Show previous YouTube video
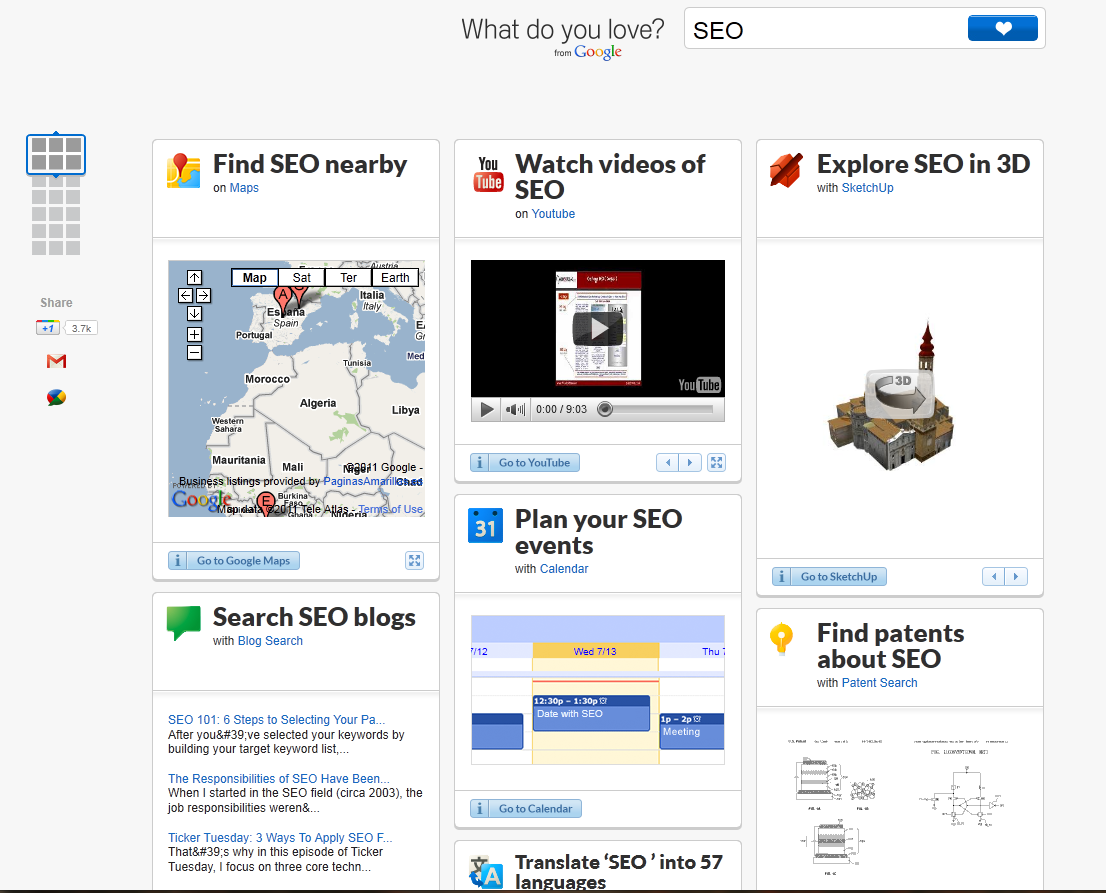 (x=667, y=463)
